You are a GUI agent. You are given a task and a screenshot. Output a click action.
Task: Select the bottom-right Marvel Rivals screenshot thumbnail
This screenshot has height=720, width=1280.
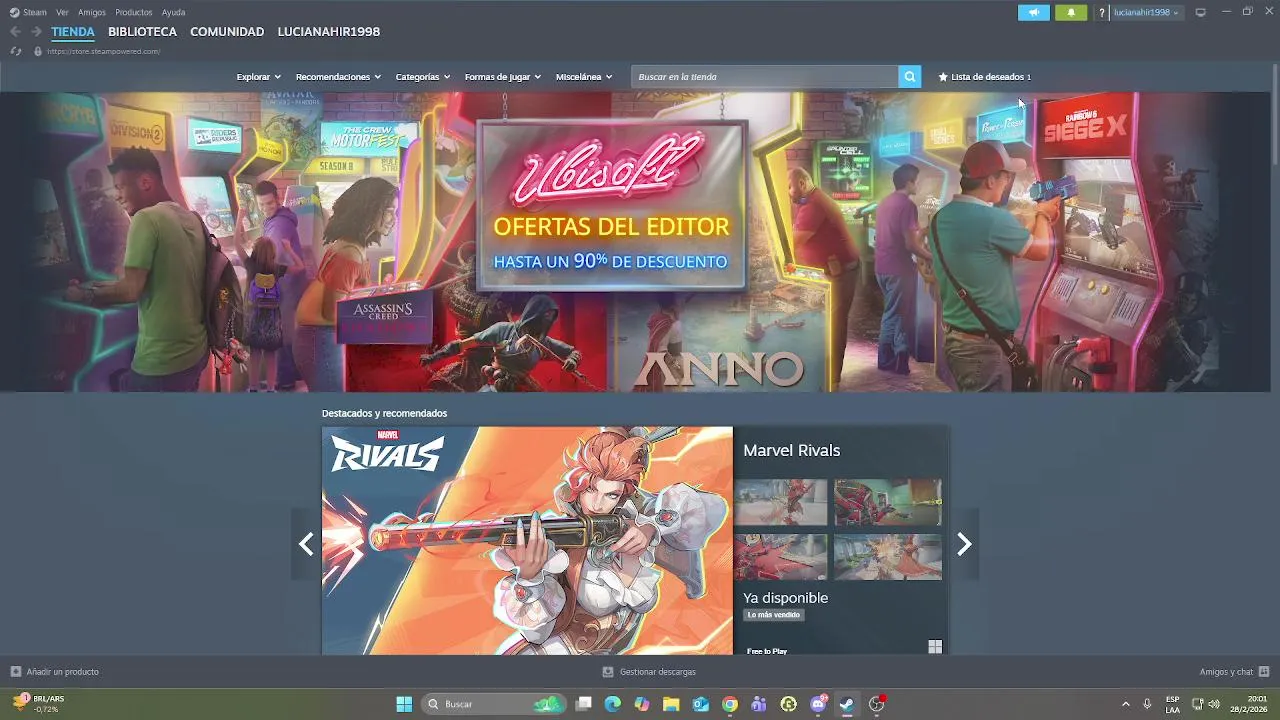click(888, 557)
